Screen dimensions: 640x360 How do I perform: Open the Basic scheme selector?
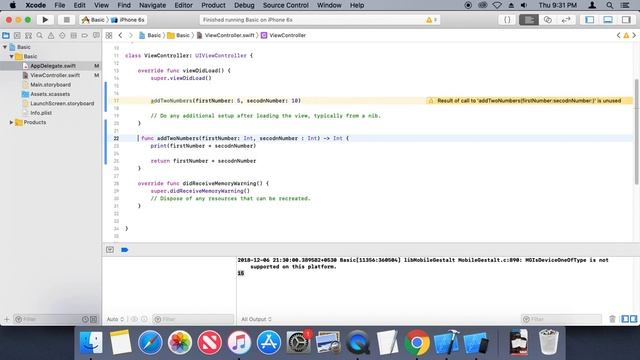tap(93, 20)
